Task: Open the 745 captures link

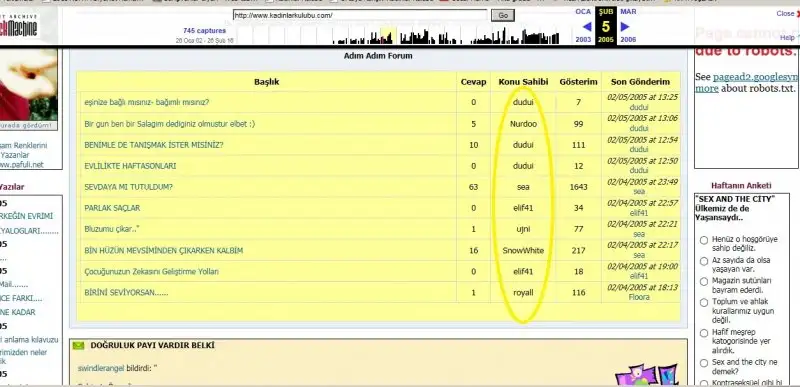Action: tap(204, 31)
